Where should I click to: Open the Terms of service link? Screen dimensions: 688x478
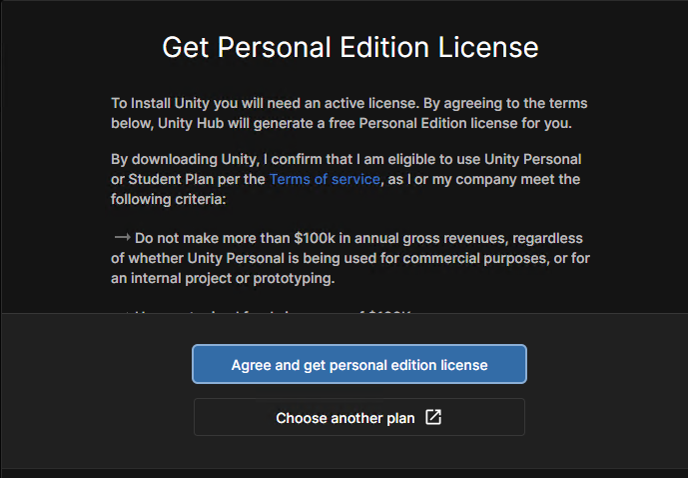tap(324, 179)
